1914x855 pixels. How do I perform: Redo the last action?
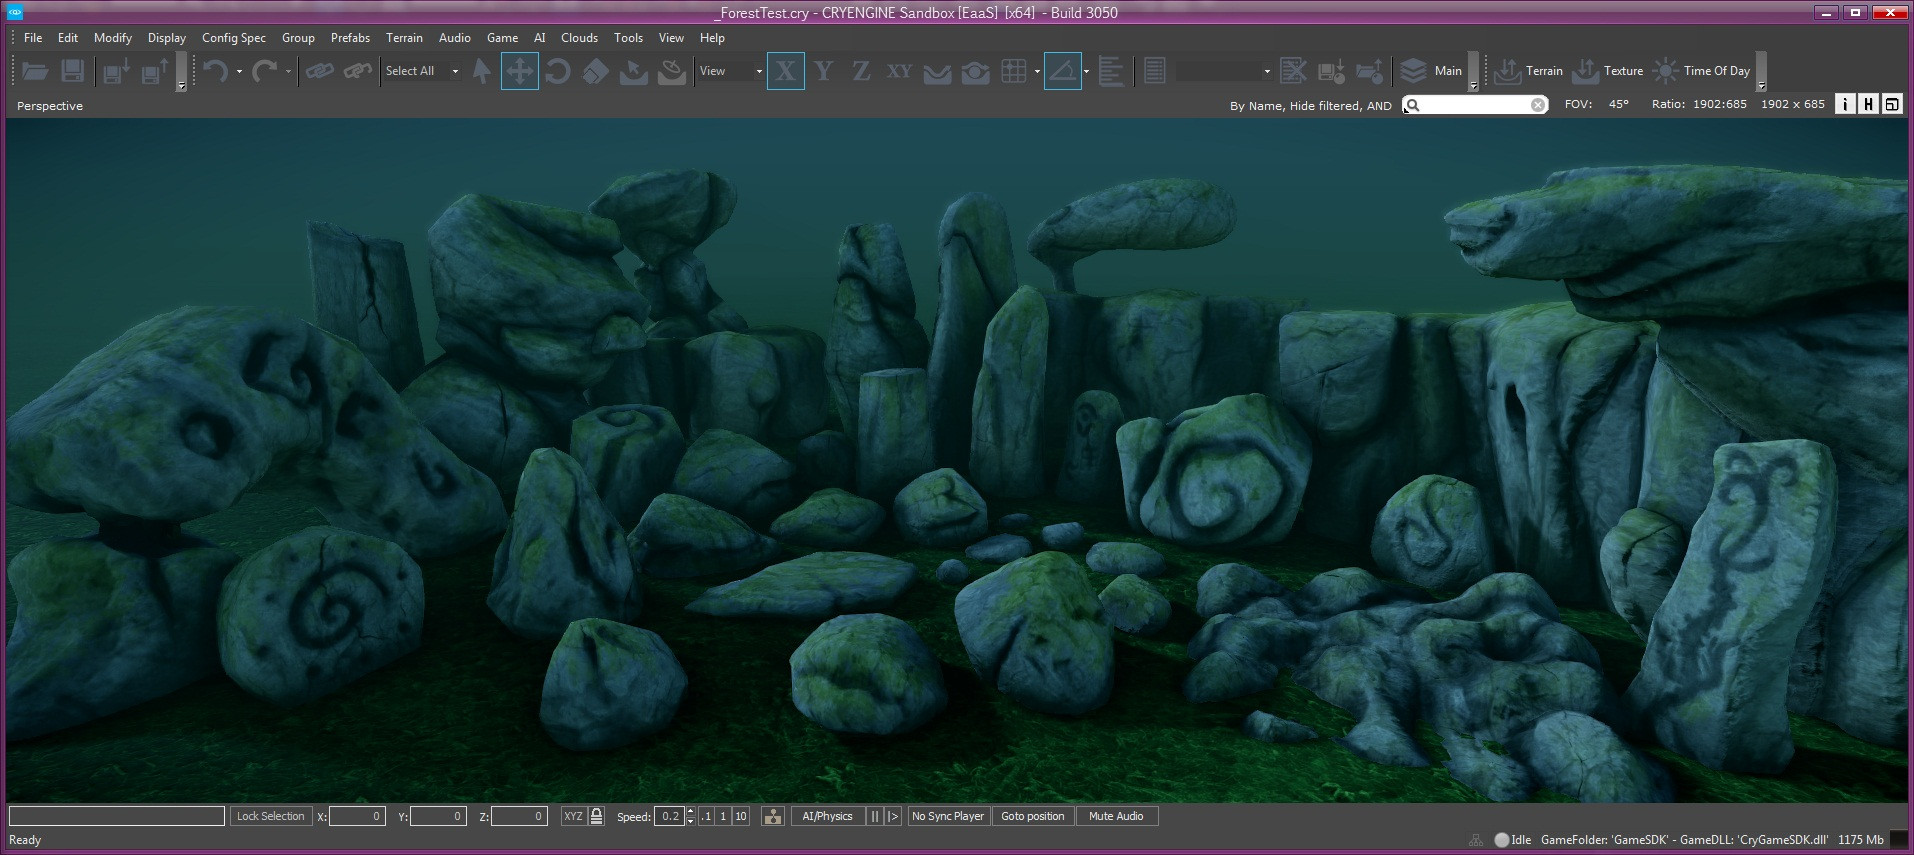click(264, 71)
